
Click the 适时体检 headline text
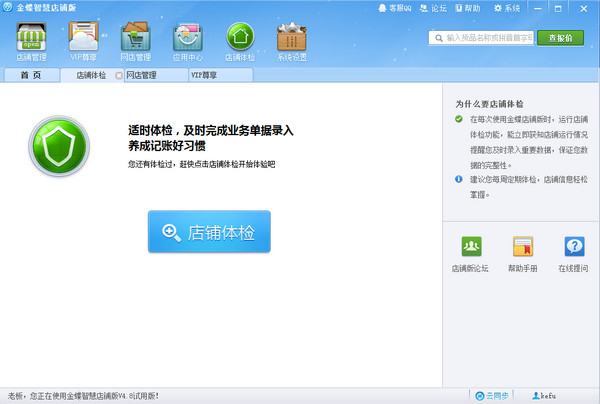tap(211, 138)
